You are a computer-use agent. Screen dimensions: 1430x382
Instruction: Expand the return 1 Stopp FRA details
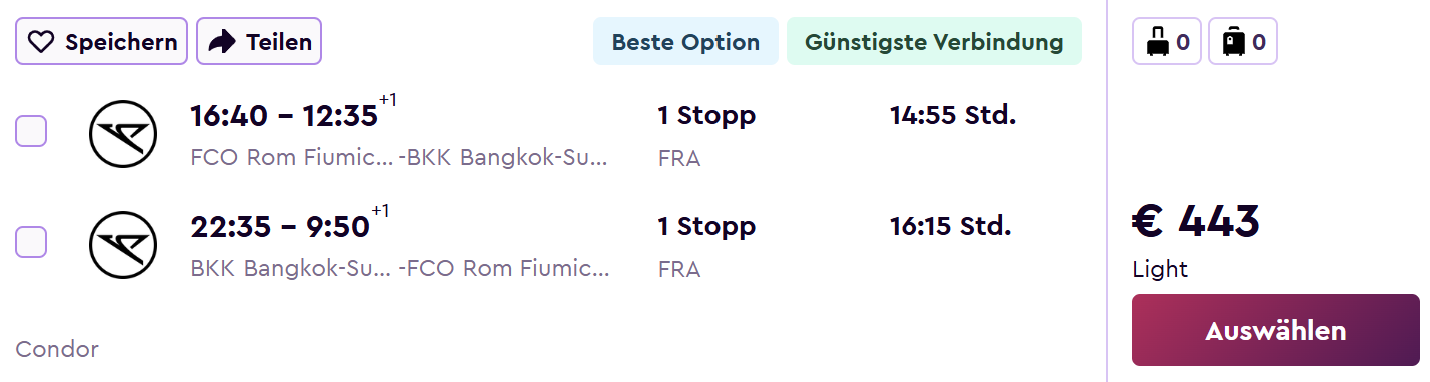tap(706, 246)
